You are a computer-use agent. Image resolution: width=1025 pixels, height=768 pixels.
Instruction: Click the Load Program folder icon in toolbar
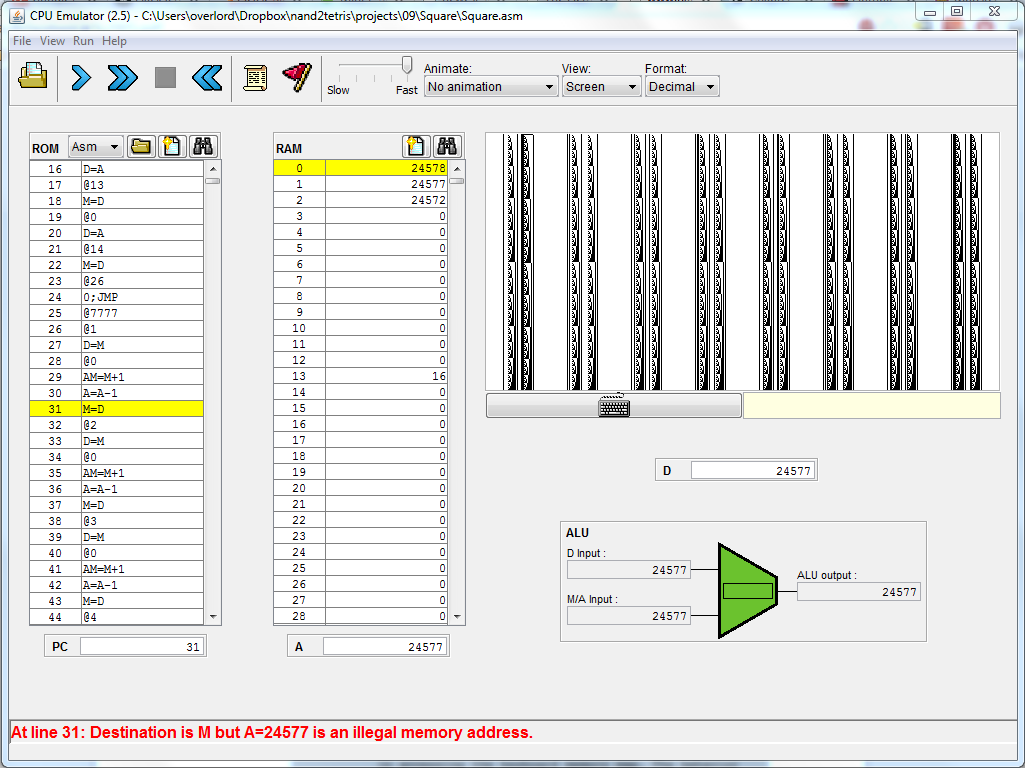pos(33,77)
